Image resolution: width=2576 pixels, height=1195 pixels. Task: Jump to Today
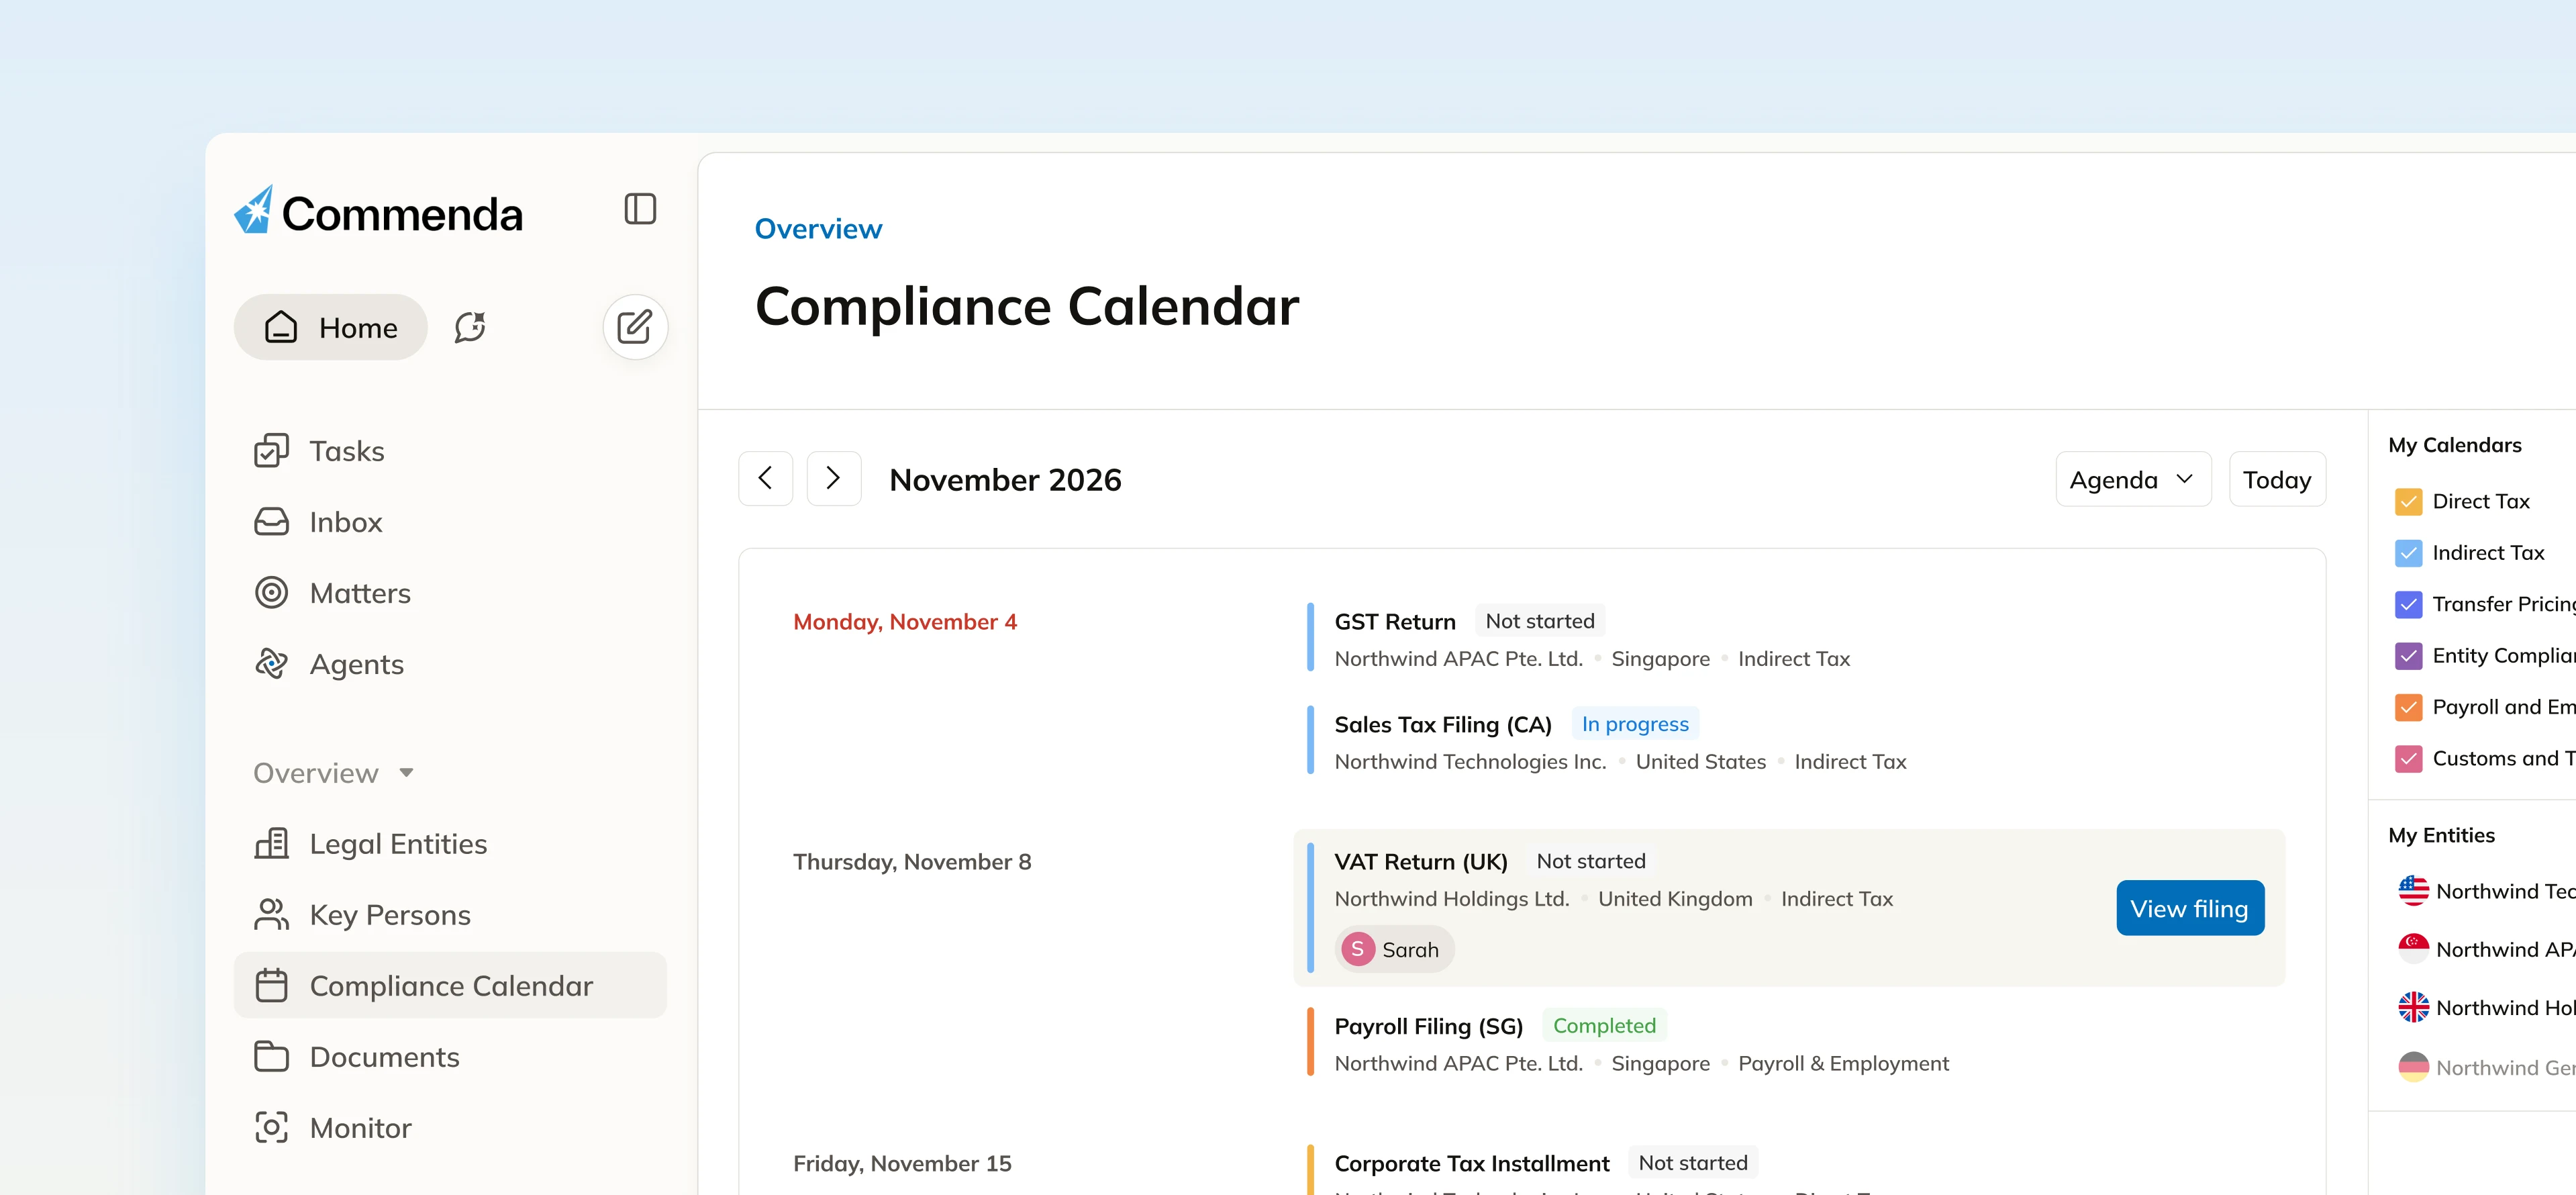[x=2277, y=479]
